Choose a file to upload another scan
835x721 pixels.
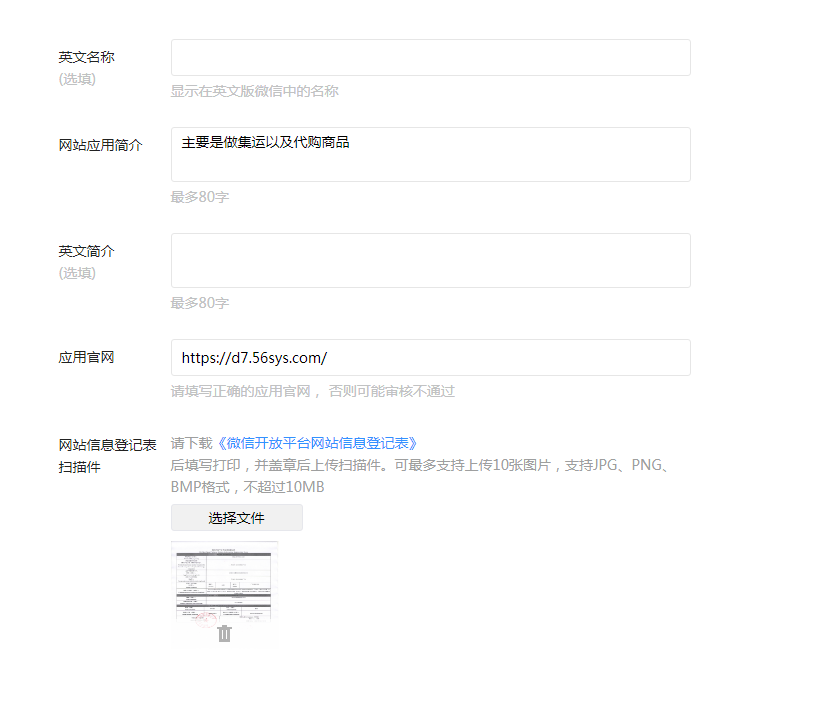click(x=236, y=517)
